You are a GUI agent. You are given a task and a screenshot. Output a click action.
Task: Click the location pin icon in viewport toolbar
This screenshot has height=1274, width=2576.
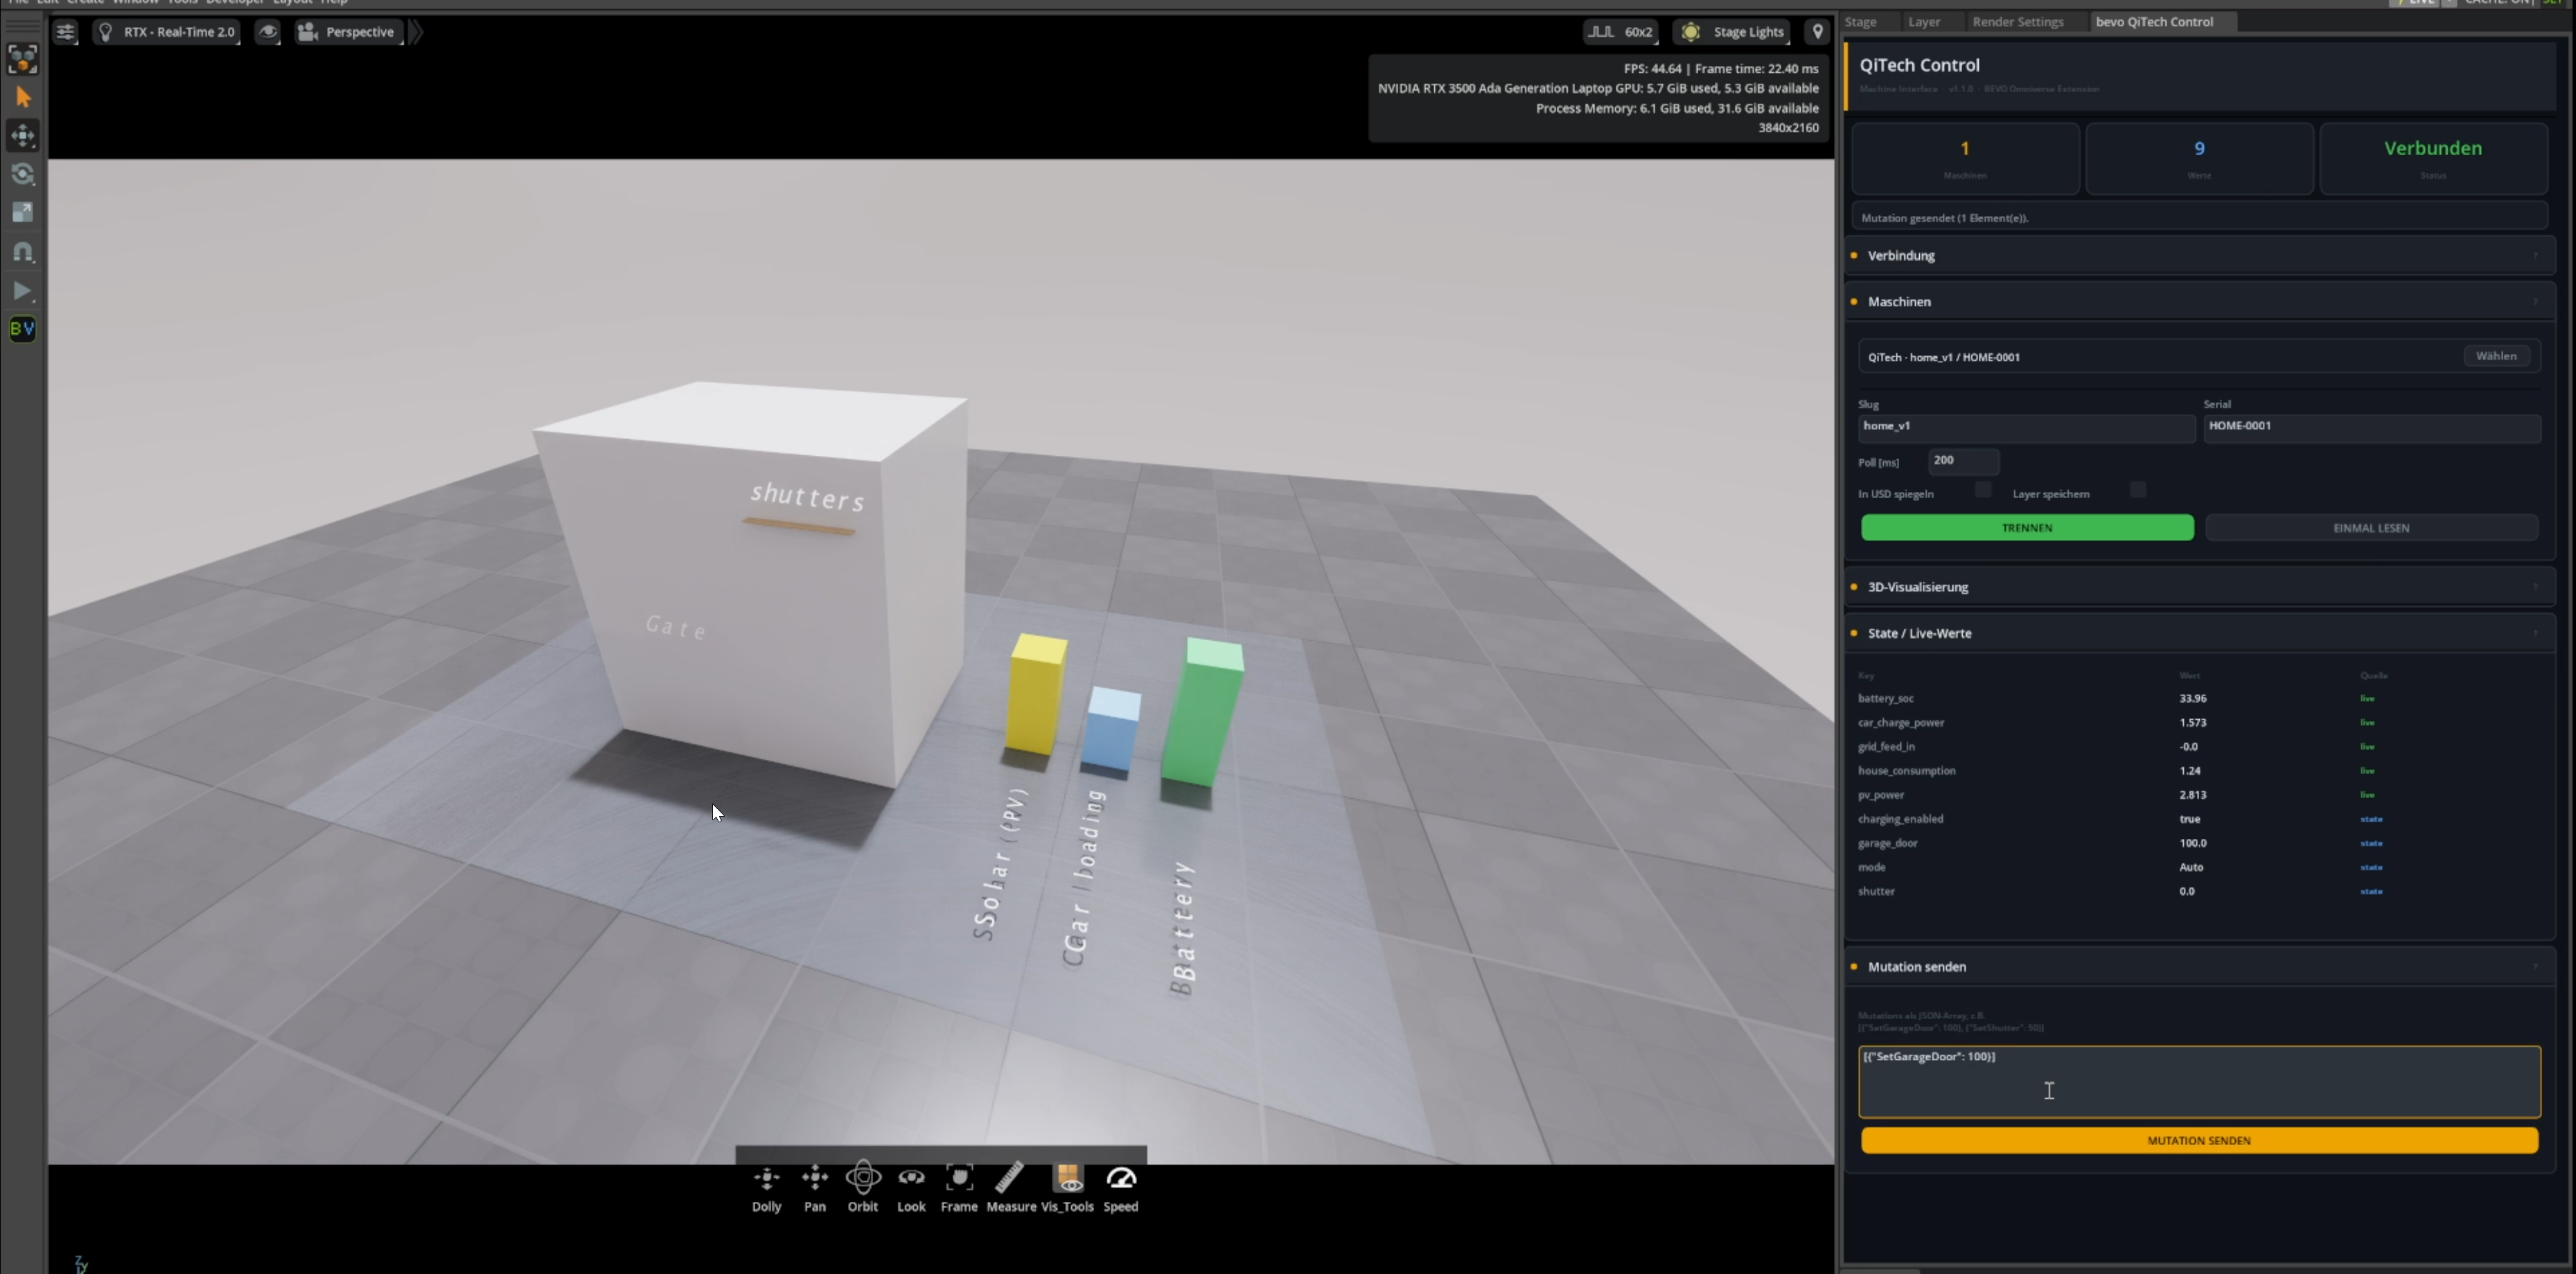tap(1817, 32)
